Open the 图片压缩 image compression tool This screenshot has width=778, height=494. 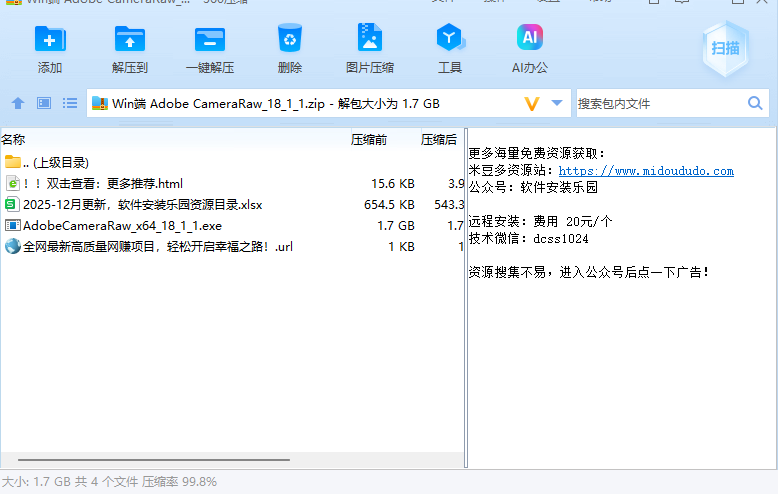[x=370, y=40]
